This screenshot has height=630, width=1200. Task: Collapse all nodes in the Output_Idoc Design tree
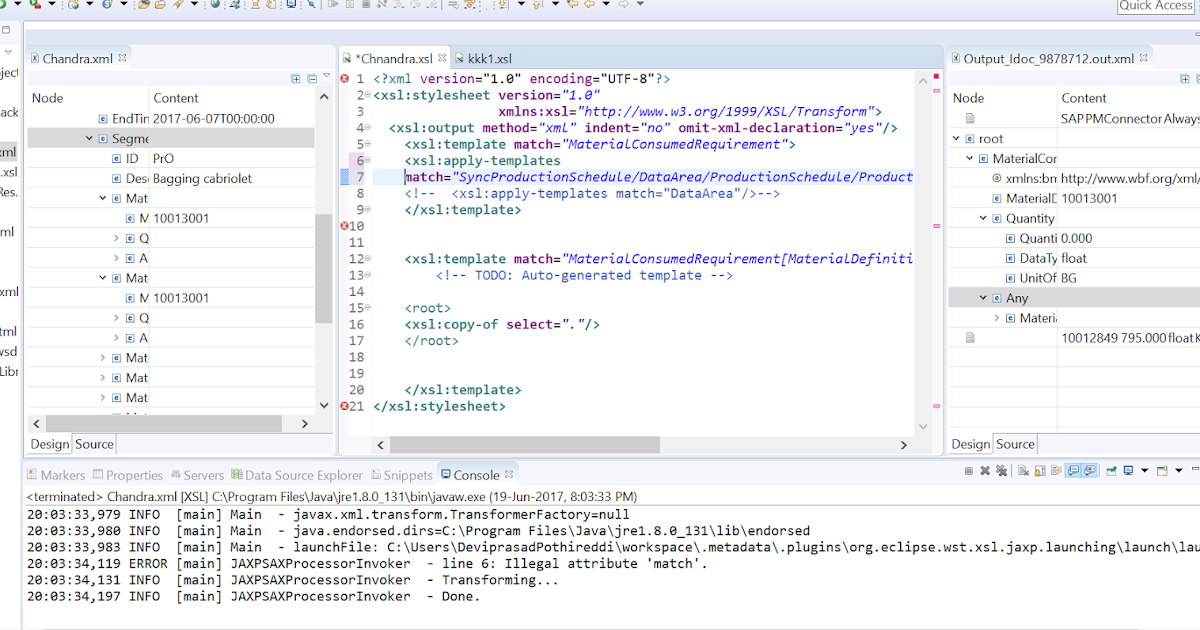[x=1198, y=79]
